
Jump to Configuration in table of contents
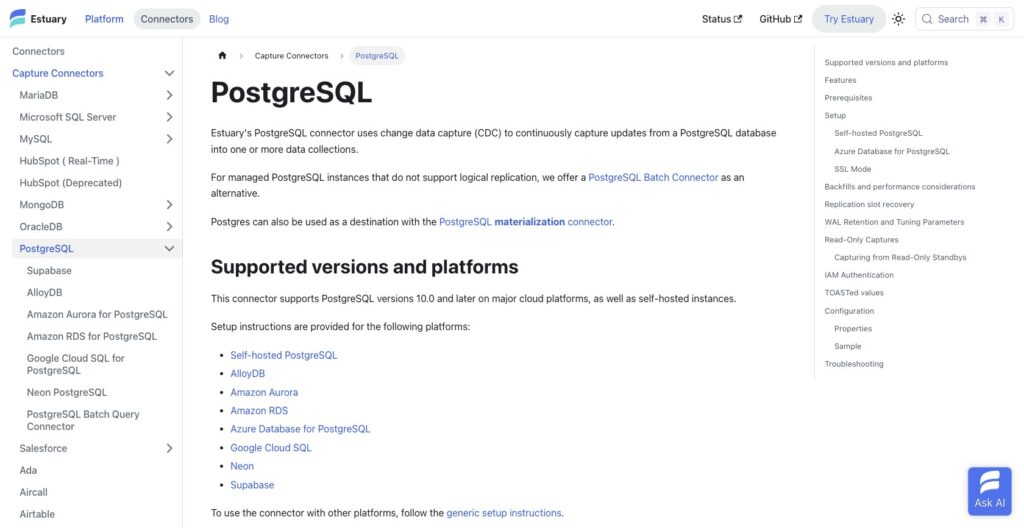point(848,311)
